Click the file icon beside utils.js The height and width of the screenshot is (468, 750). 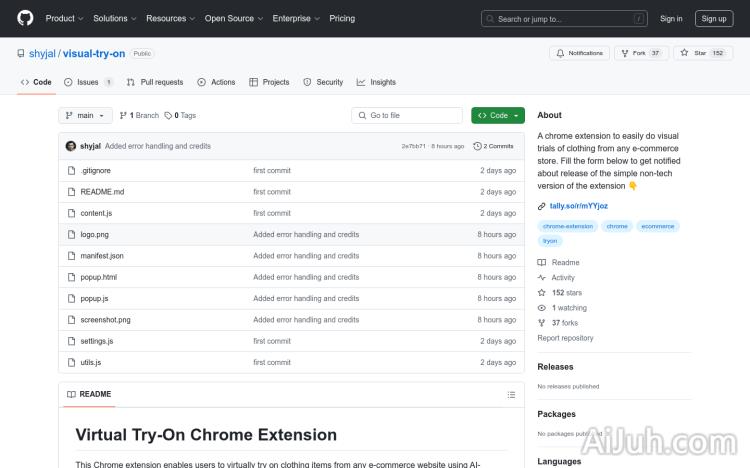click(x=71, y=362)
